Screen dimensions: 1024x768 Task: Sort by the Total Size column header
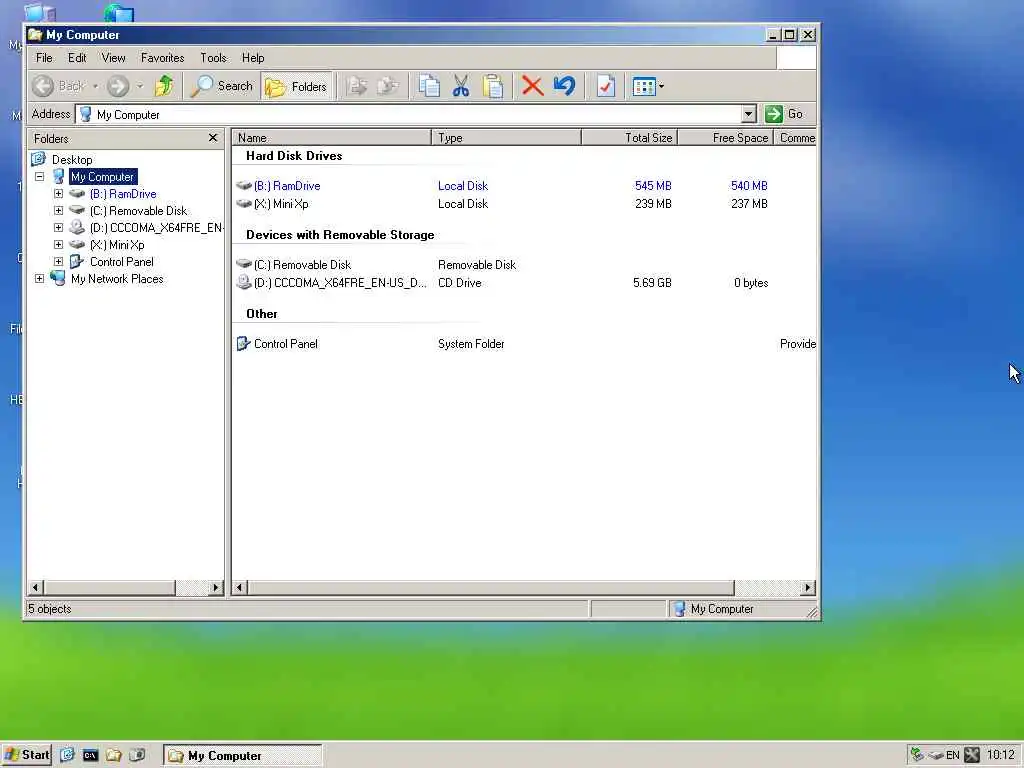(630, 138)
